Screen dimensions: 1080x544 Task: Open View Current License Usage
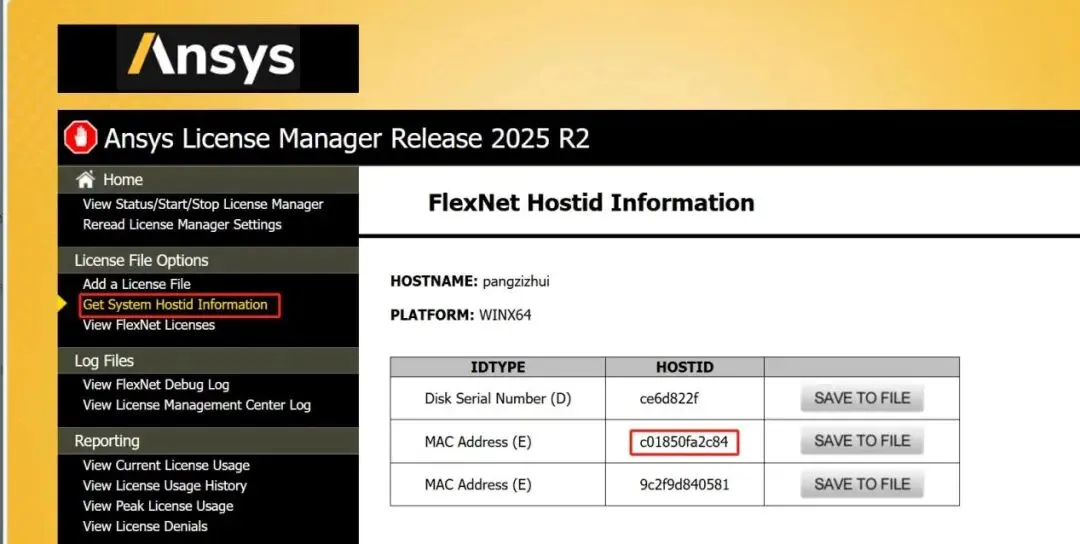coord(166,465)
